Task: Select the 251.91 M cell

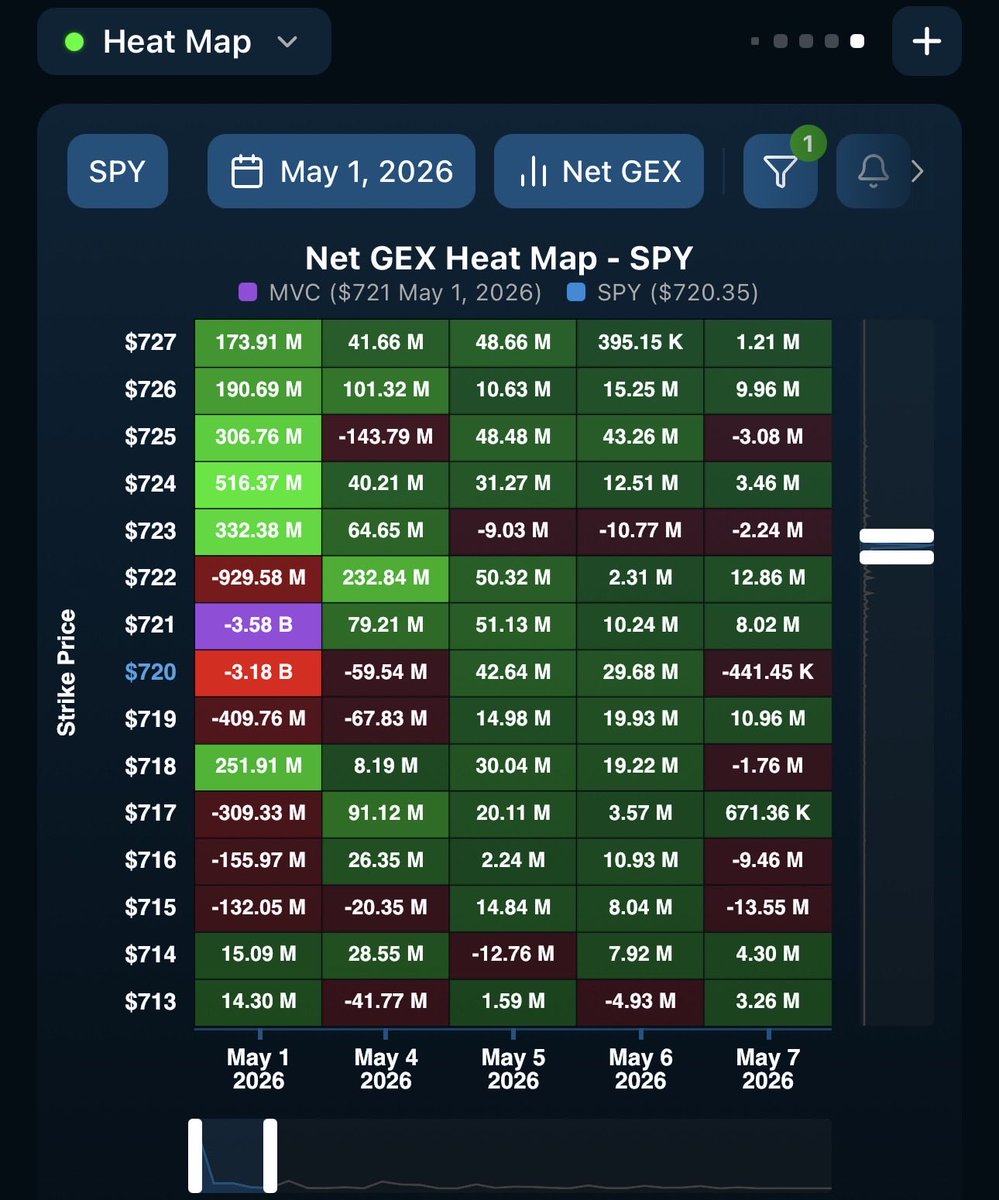Action: tap(258, 766)
